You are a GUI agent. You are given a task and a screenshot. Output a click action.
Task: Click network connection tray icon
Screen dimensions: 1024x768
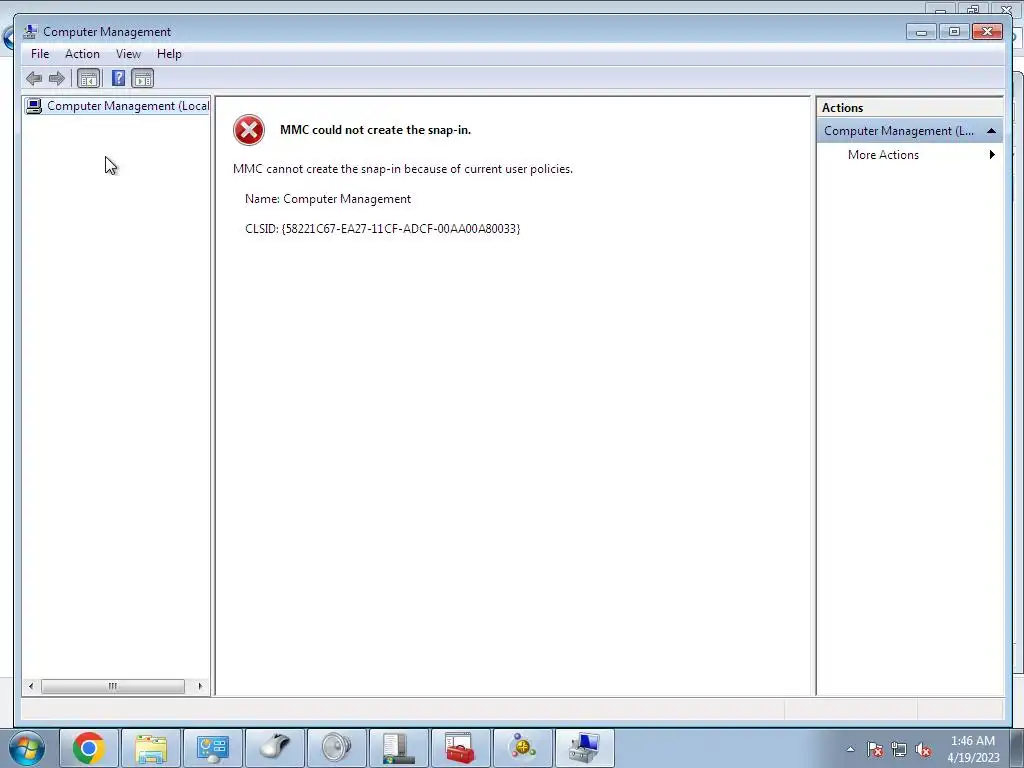[x=899, y=750]
